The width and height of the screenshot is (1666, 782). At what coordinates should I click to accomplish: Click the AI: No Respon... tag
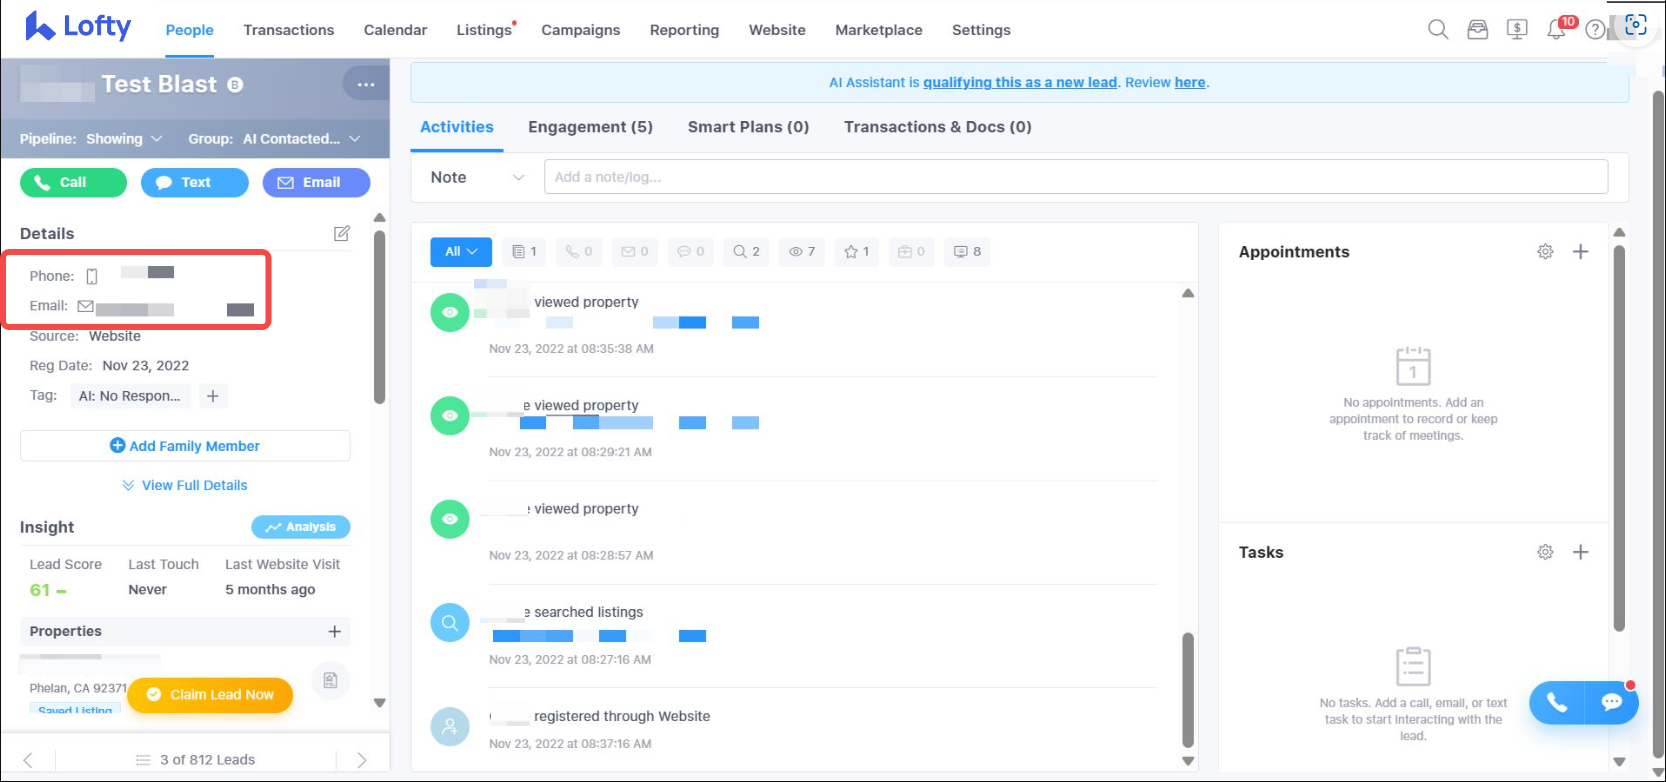tap(130, 396)
